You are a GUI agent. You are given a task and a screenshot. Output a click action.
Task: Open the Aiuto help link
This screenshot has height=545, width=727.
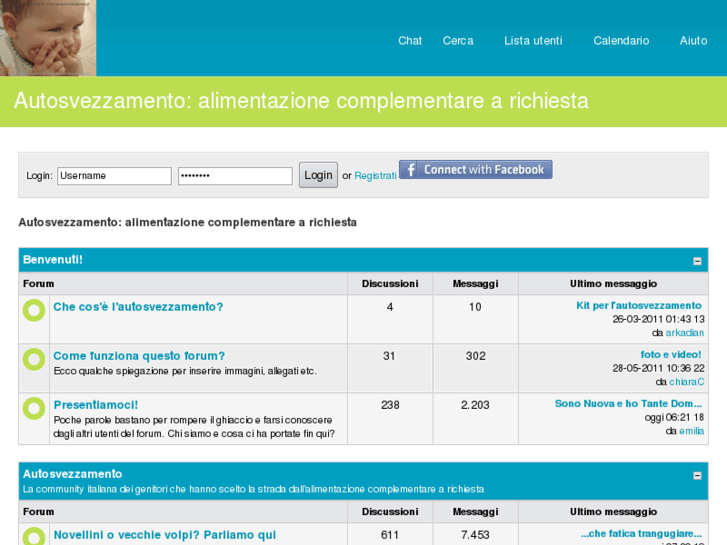click(693, 41)
